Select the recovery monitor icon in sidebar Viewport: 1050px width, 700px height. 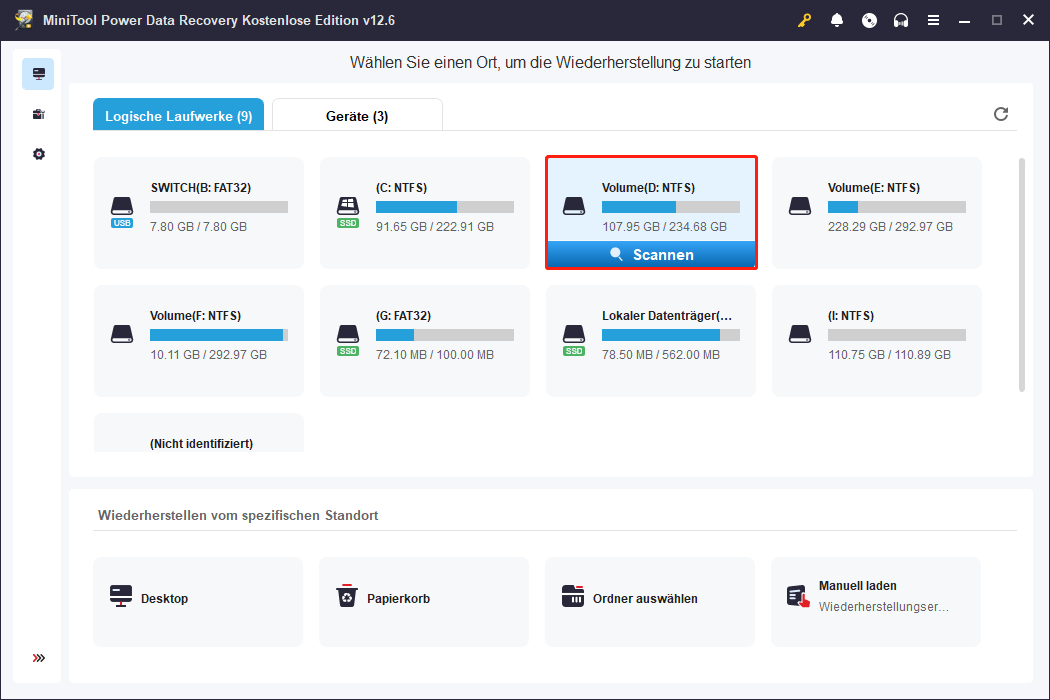click(38, 74)
